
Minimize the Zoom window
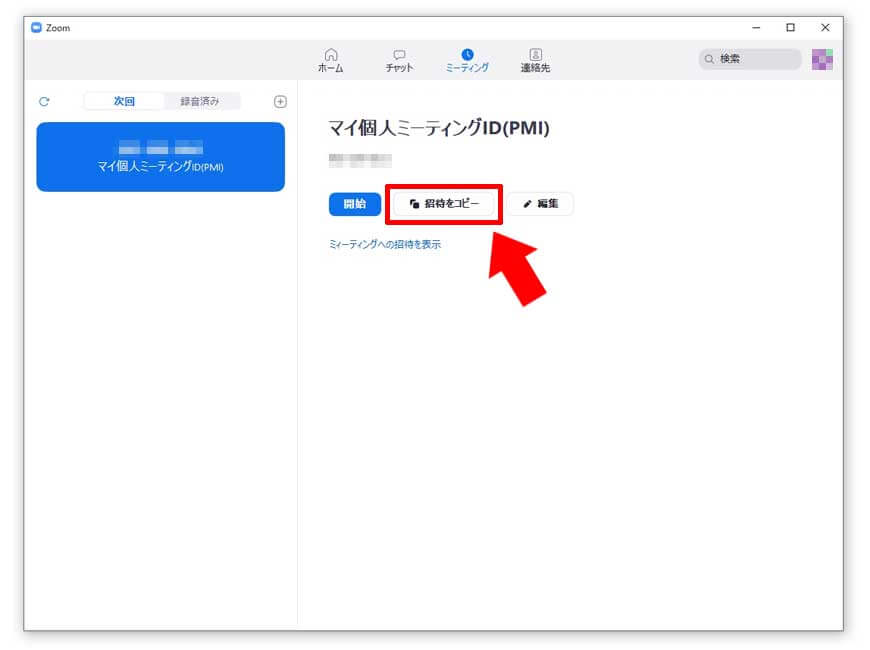tap(756, 27)
